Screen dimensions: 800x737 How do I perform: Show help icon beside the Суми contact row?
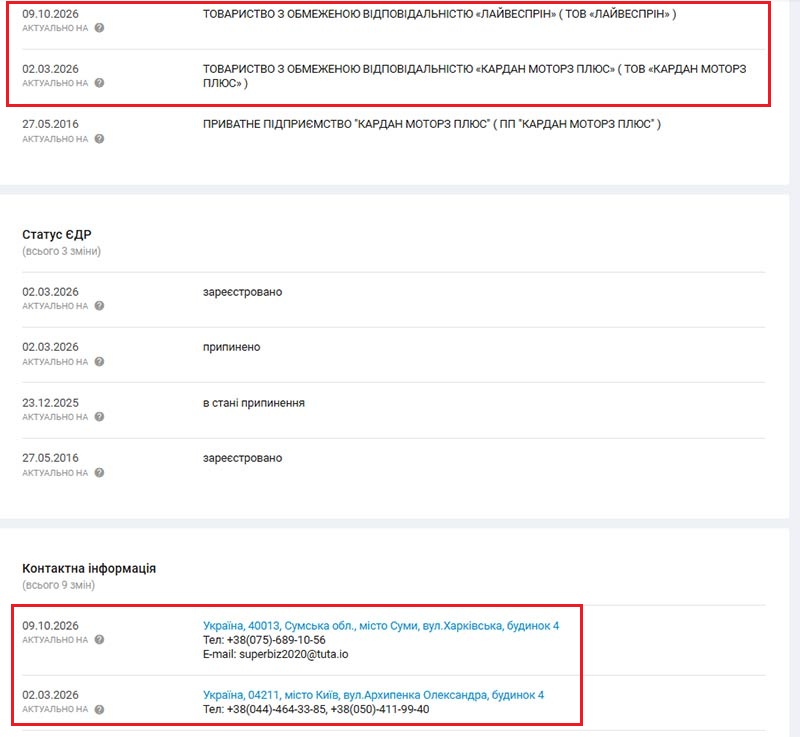99,640
